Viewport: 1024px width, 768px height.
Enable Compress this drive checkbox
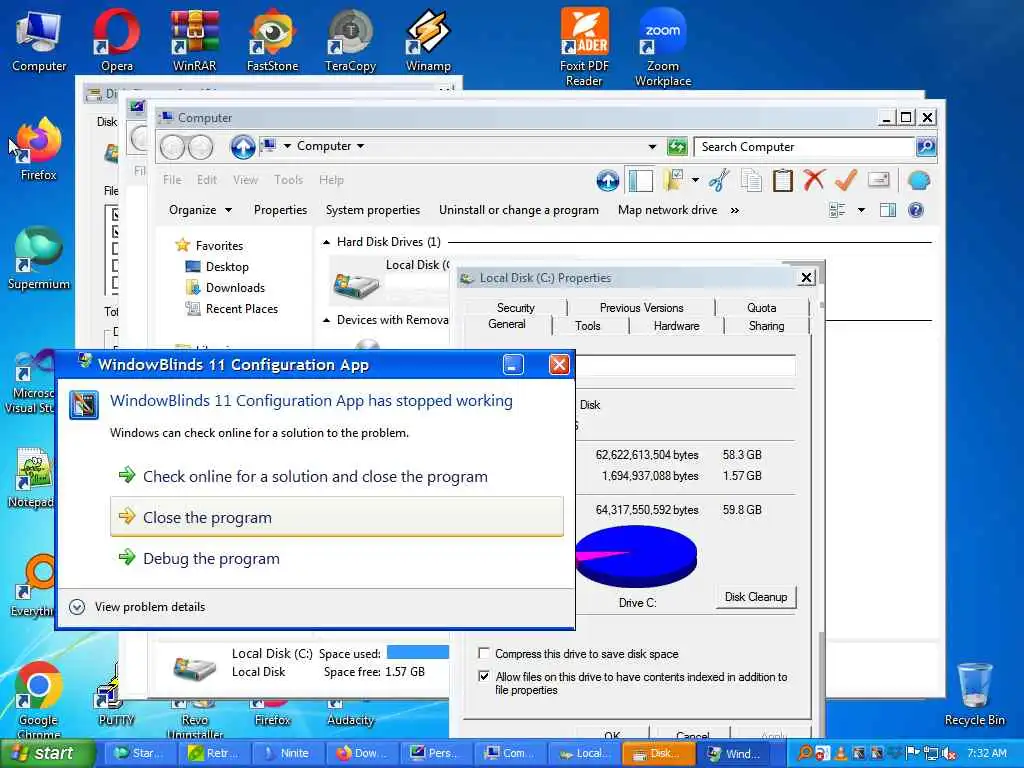click(x=484, y=653)
